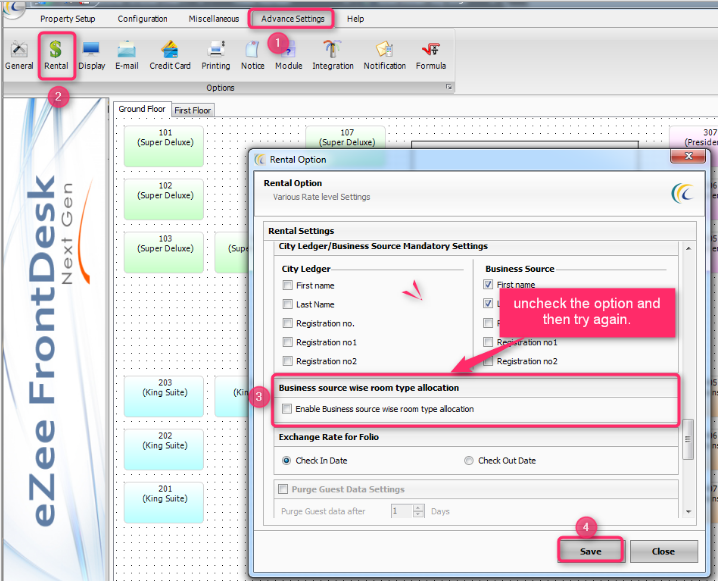This screenshot has width=718, height=584.
Task: Open Notice settings icon
Action: coord(253,55)
